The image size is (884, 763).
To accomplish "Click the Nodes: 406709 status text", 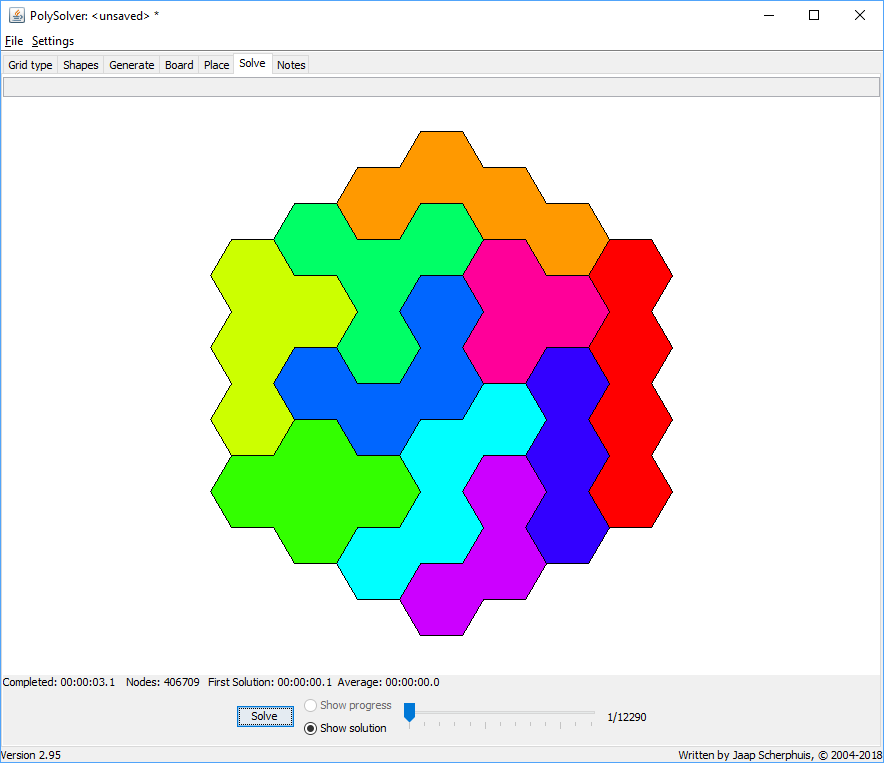I will tap(162, 682).
